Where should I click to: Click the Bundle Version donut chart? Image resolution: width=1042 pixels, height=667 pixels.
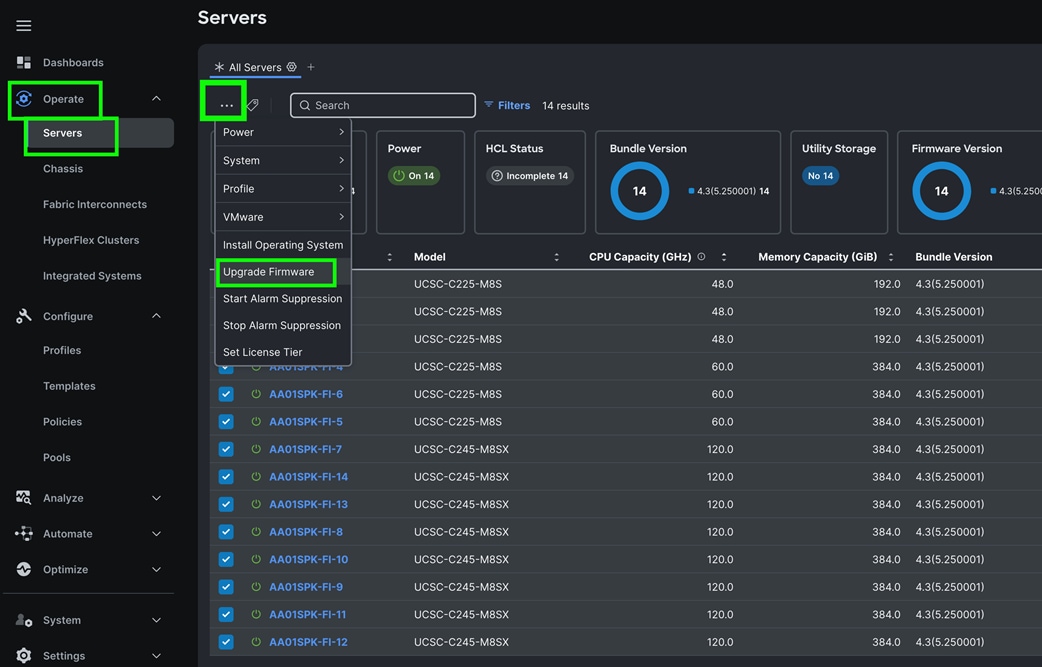click(x=639, y=191)
